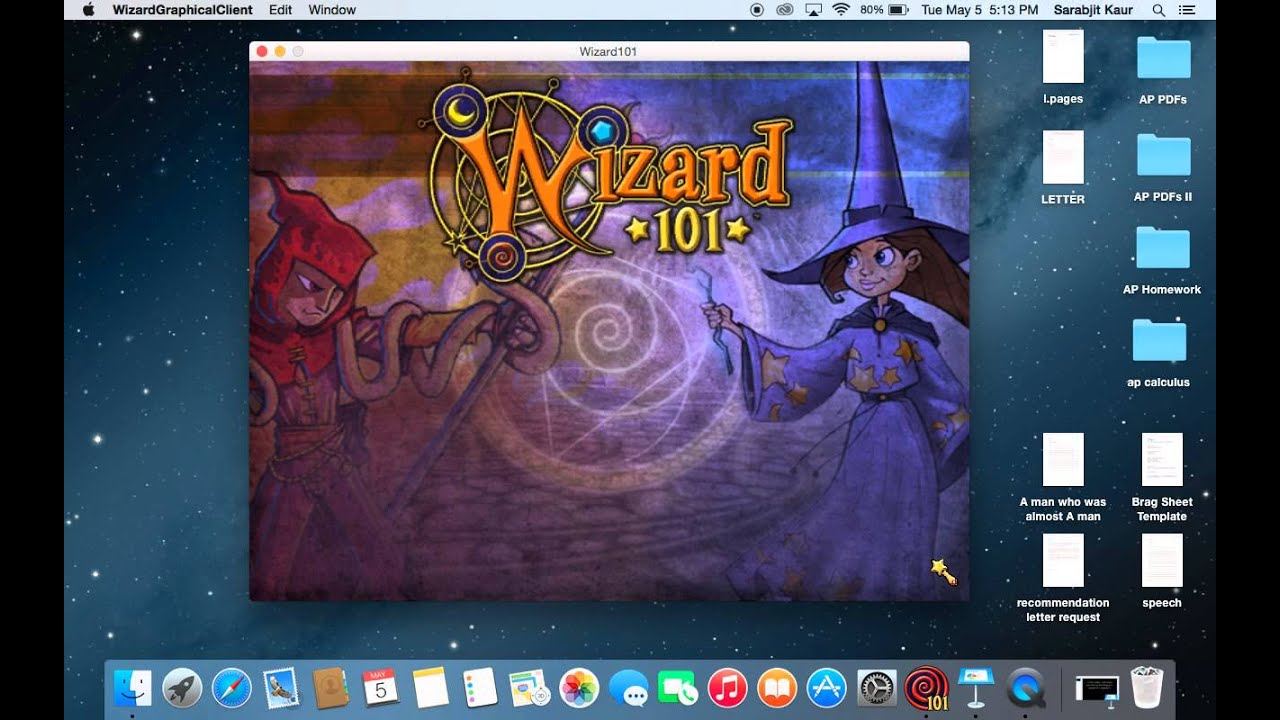The height and width of the screenshot is (720, 1280).
Task: Open Notes app in the dock
Action: (430, 688)
